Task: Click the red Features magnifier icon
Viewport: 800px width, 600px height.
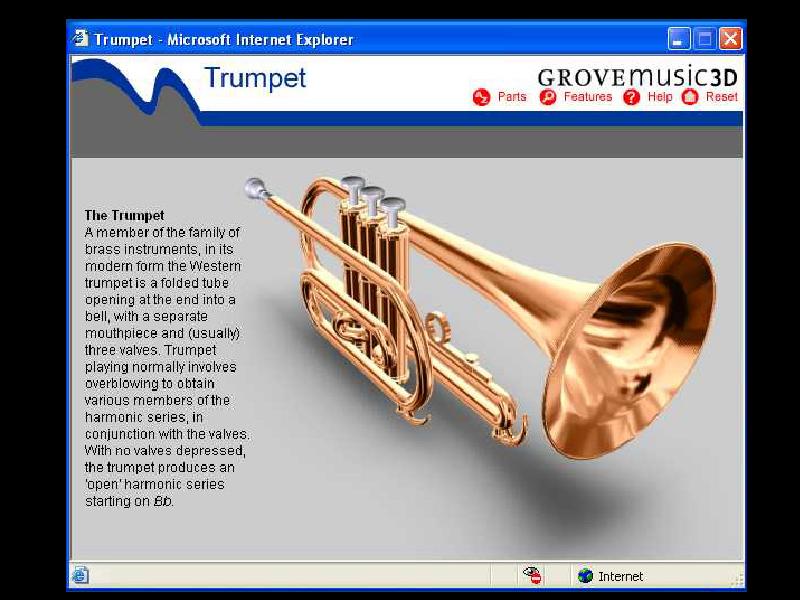Action: 547,97
